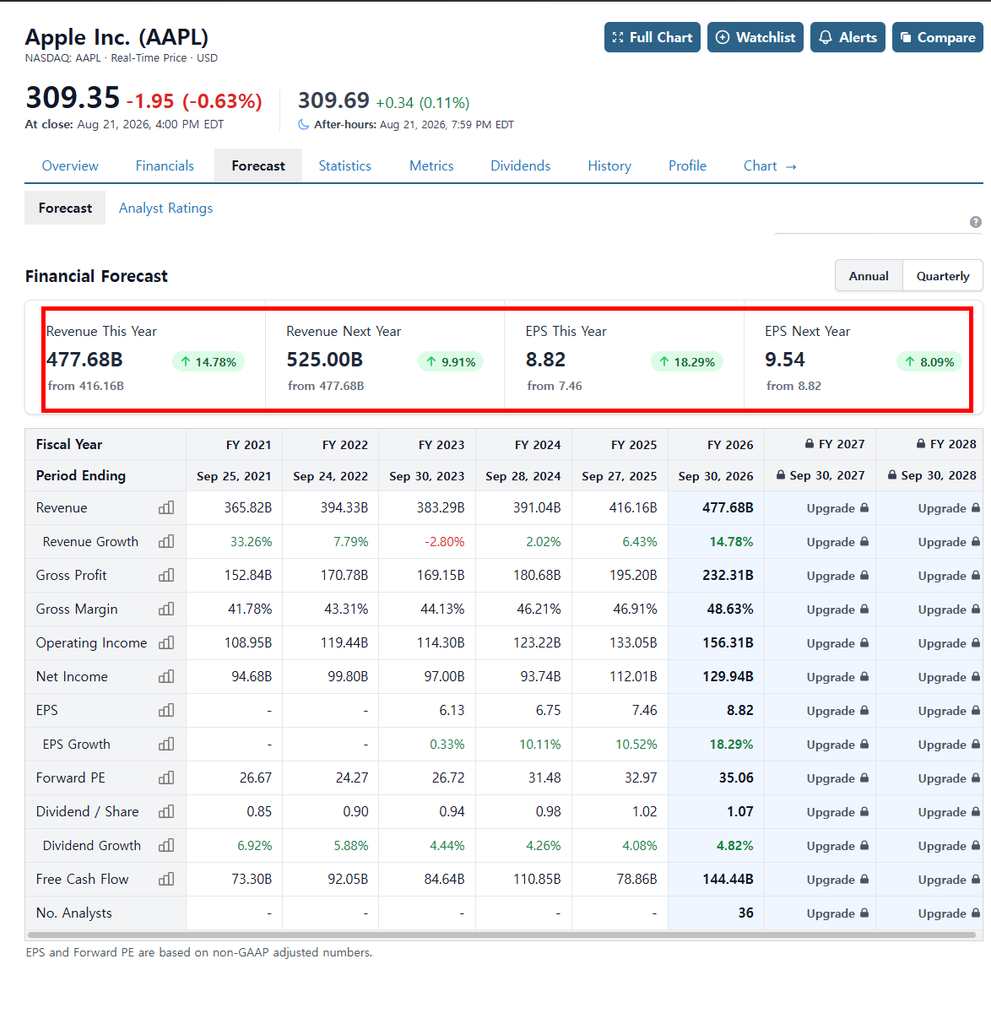
Task: Click the table horizontal scrollbar
Action: [500, 935]
